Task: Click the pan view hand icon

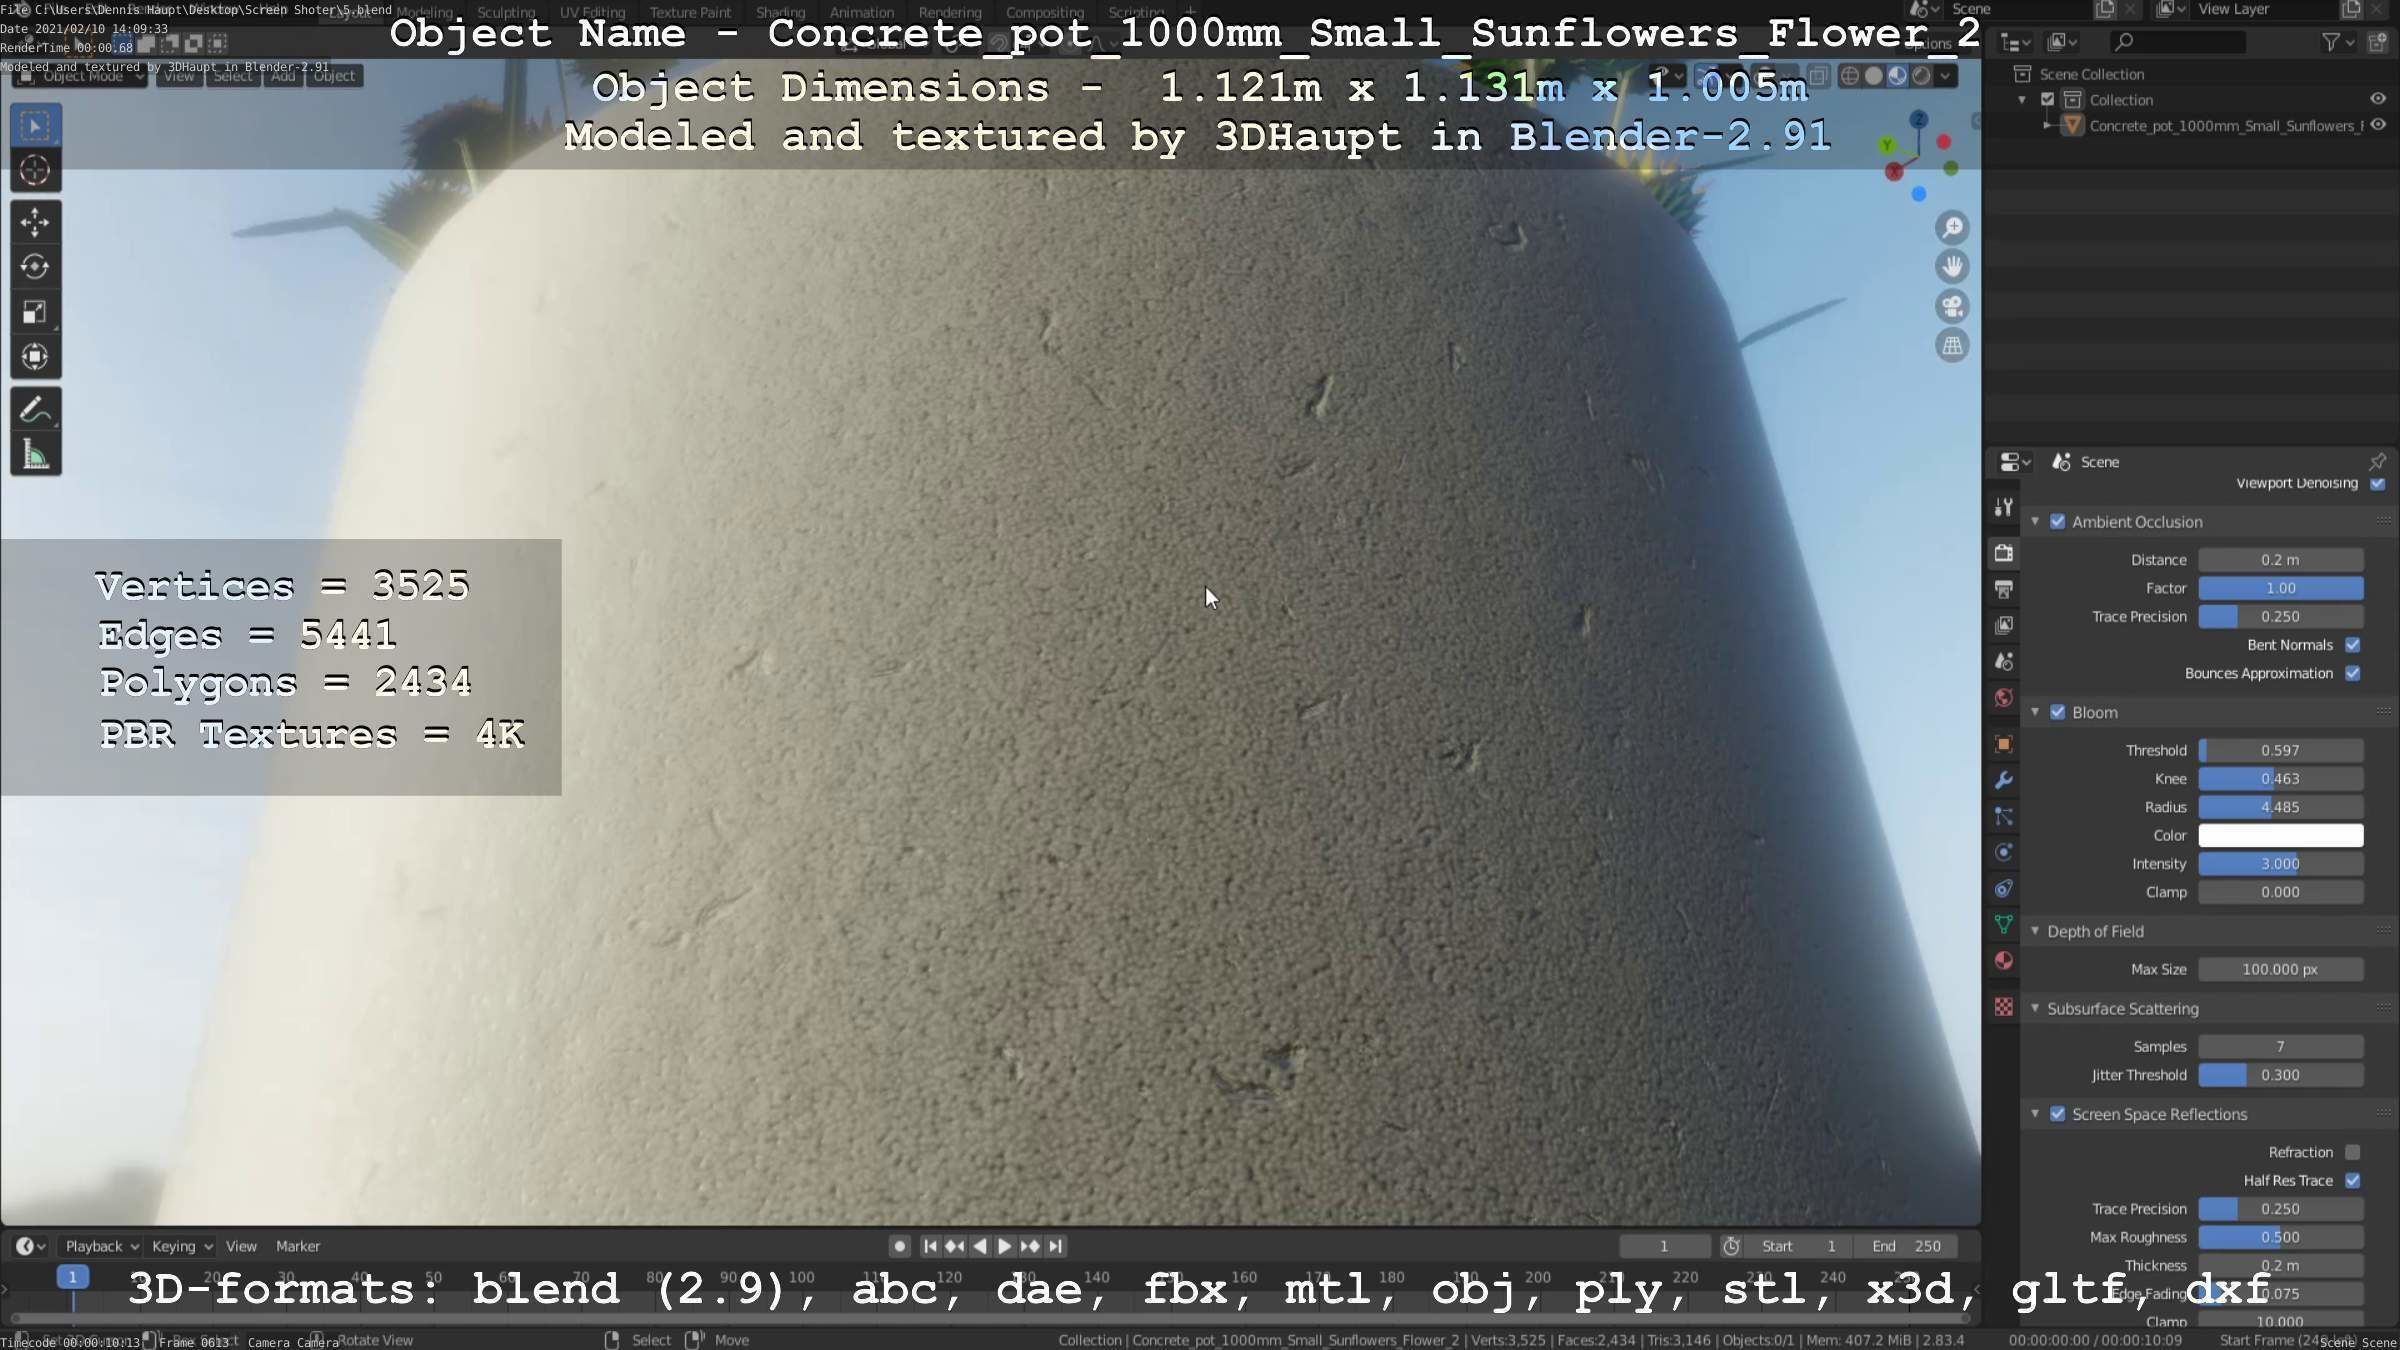Action: (1952, 267)
